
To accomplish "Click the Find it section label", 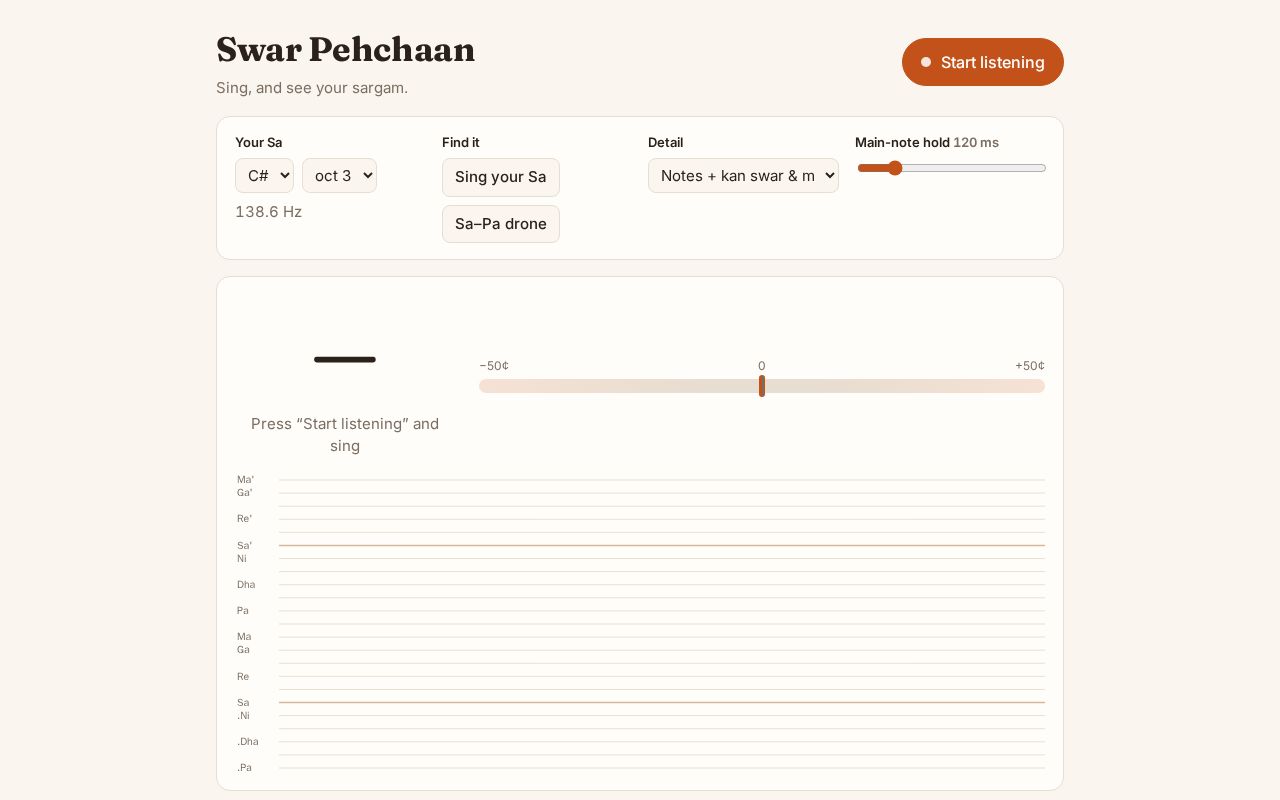I will tap(461, 142).
